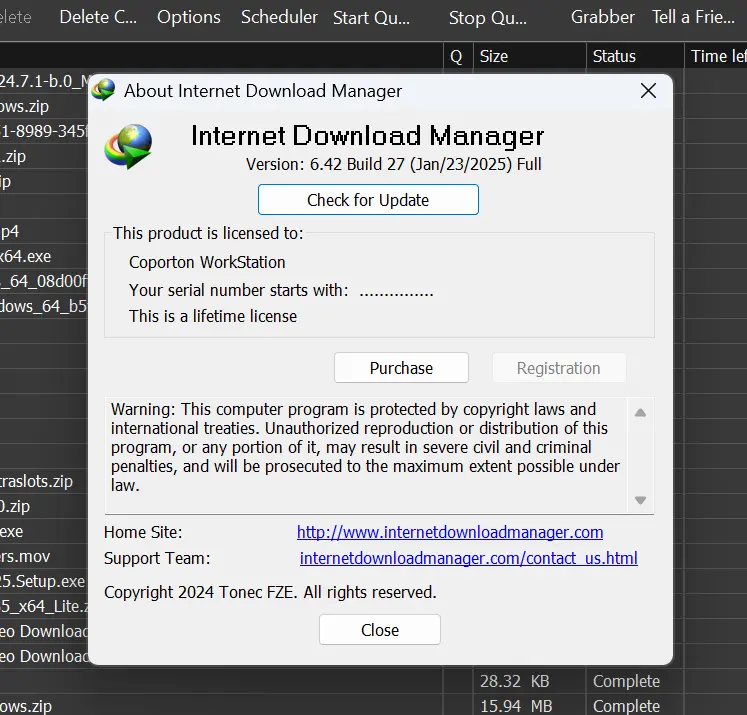
Task: Open Scheduler in the main toolbar
Action: coord(279,17)
